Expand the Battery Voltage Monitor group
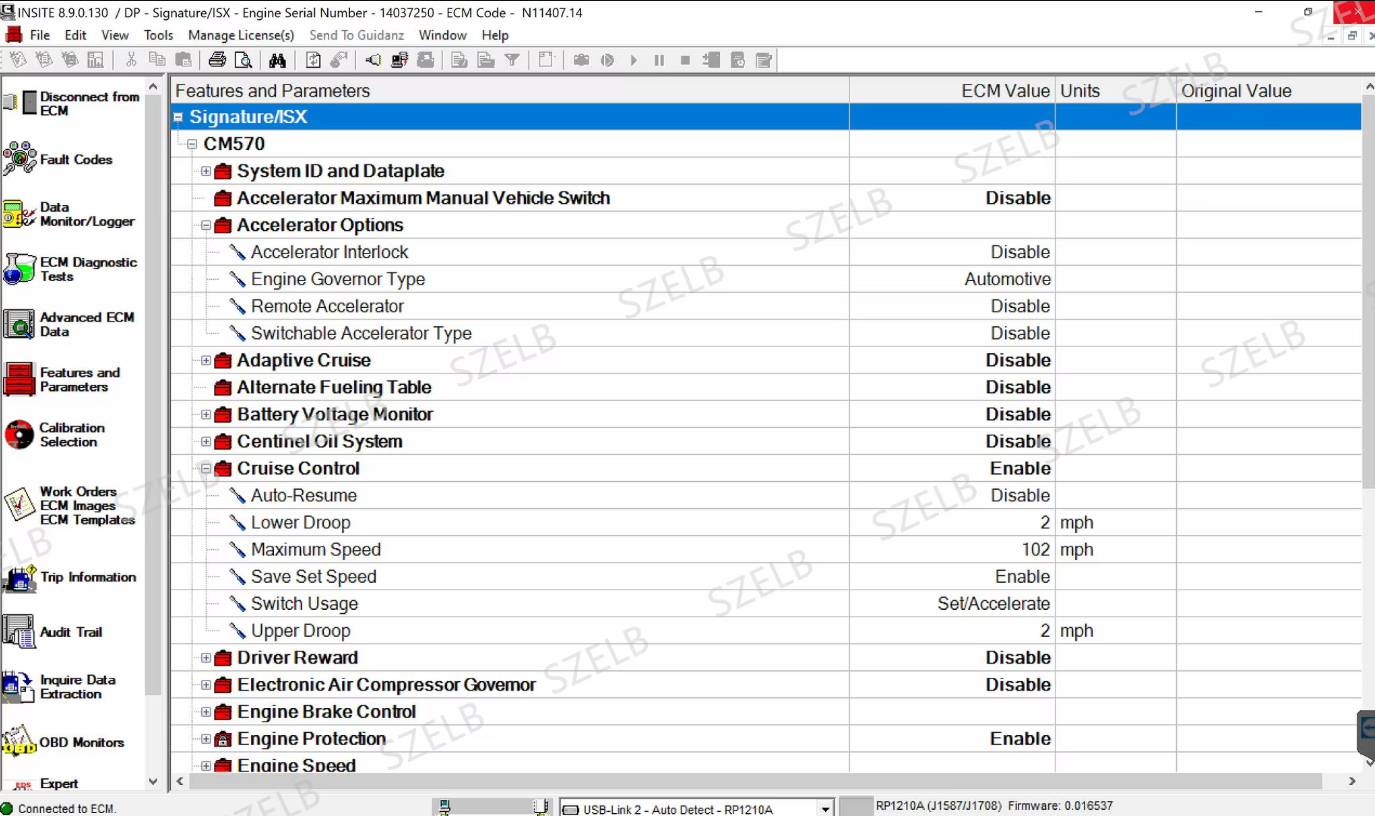 [206, 414]
